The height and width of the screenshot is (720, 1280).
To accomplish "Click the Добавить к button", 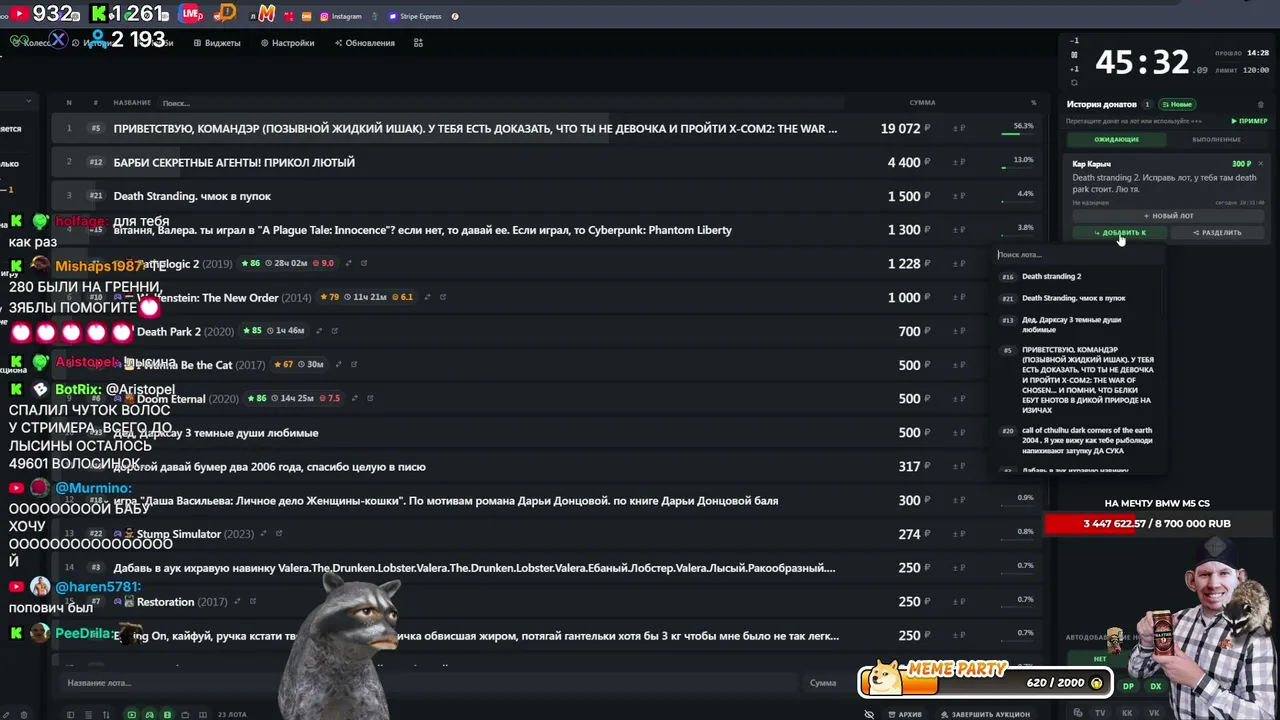I will click(x=1120, y=233).
